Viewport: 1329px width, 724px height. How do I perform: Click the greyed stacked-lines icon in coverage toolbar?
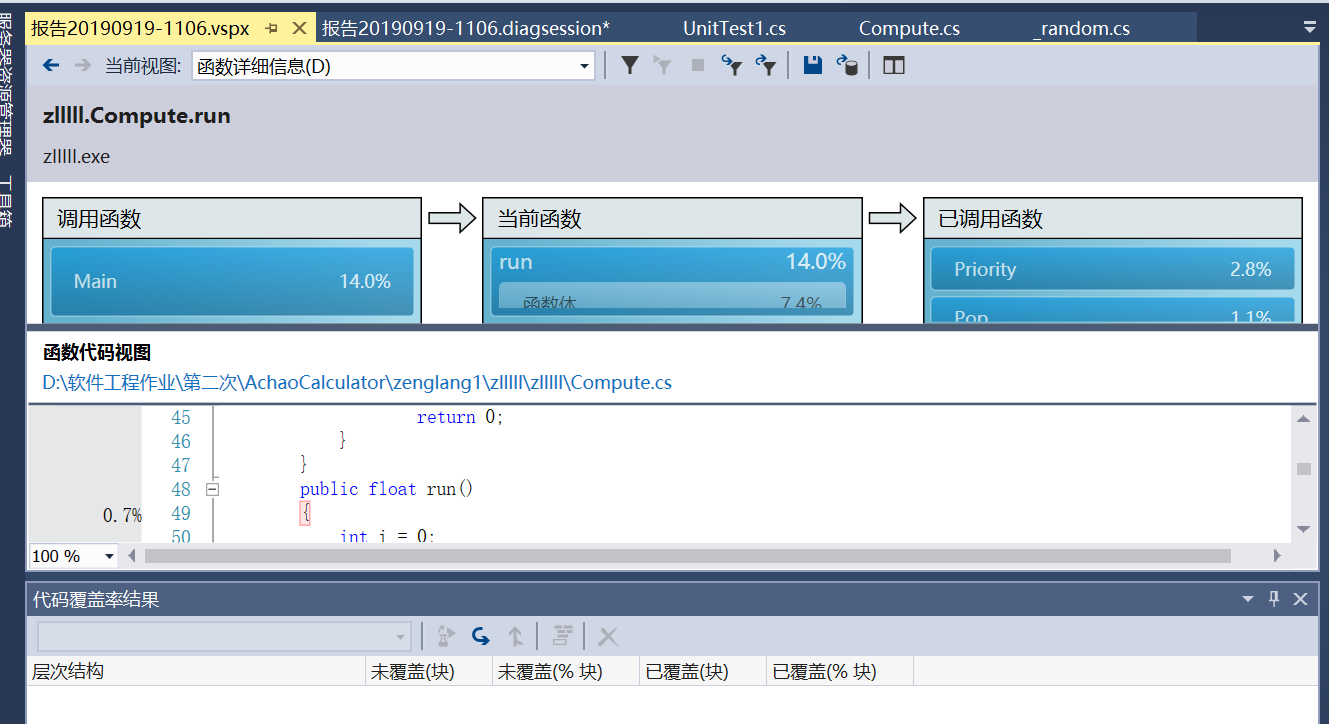coord(564,636)
